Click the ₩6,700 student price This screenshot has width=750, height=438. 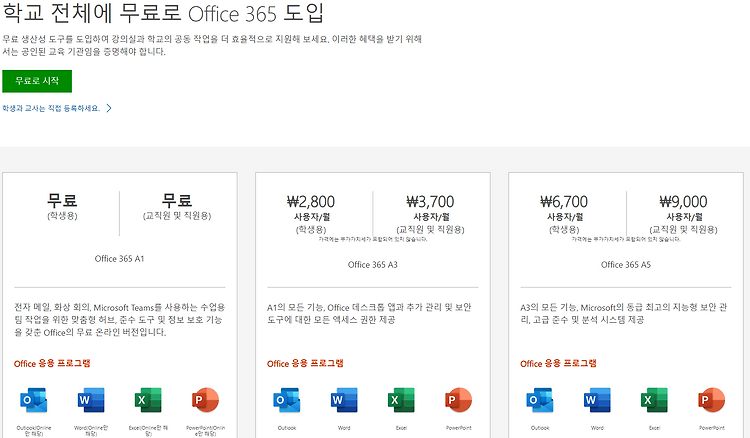[564, 201]
